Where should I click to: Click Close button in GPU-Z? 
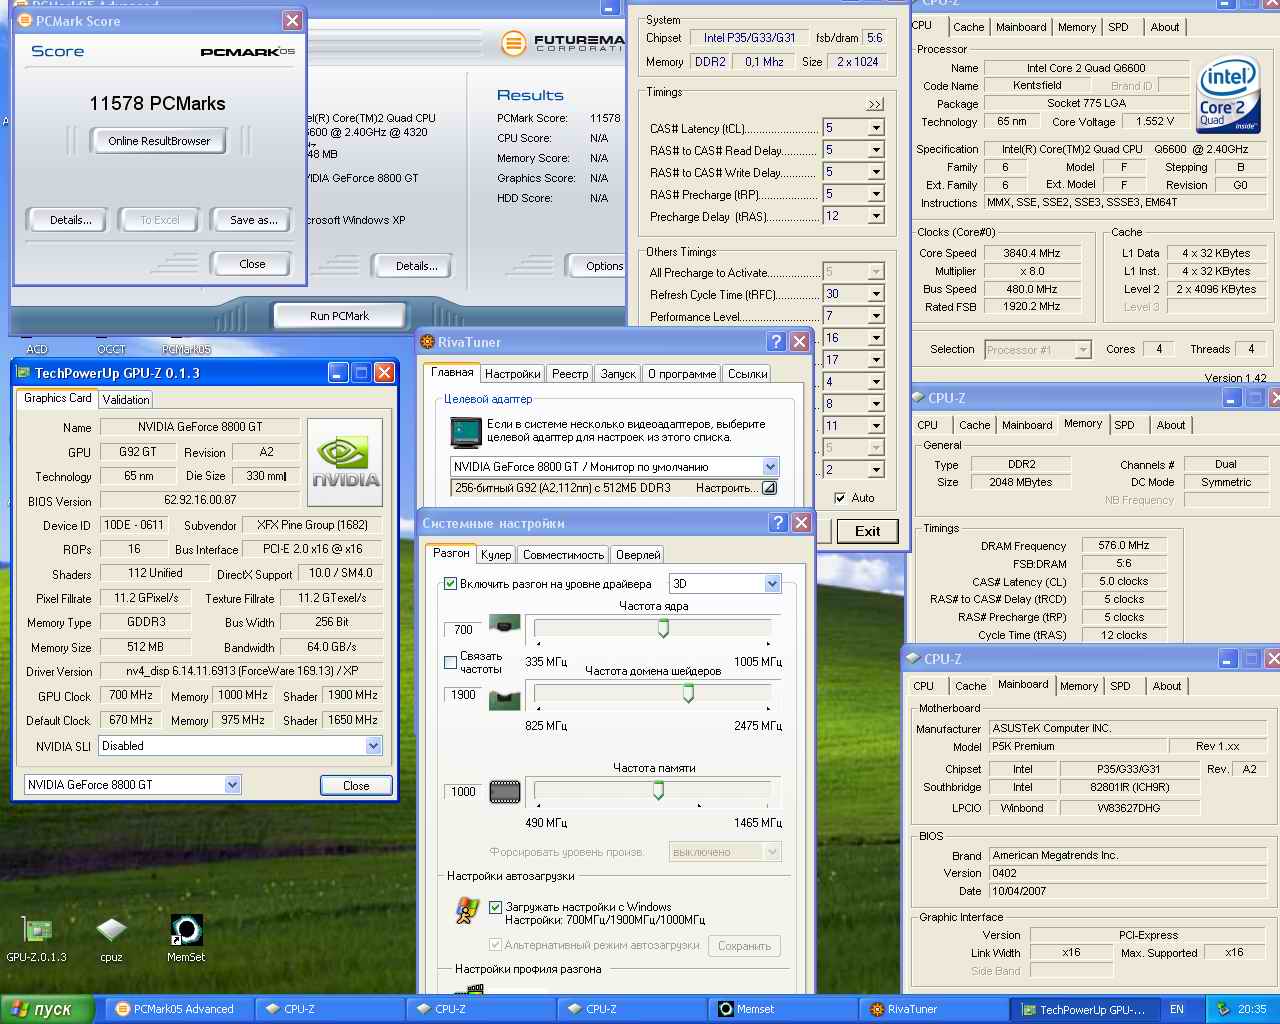tap(356, 786)
